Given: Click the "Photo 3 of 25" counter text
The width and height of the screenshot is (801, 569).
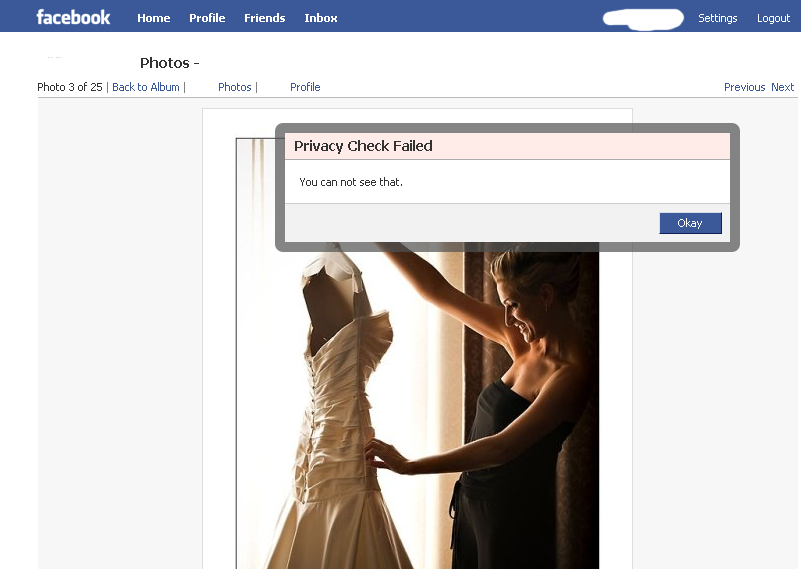Looking at the screenshot, I should point(70,87).
